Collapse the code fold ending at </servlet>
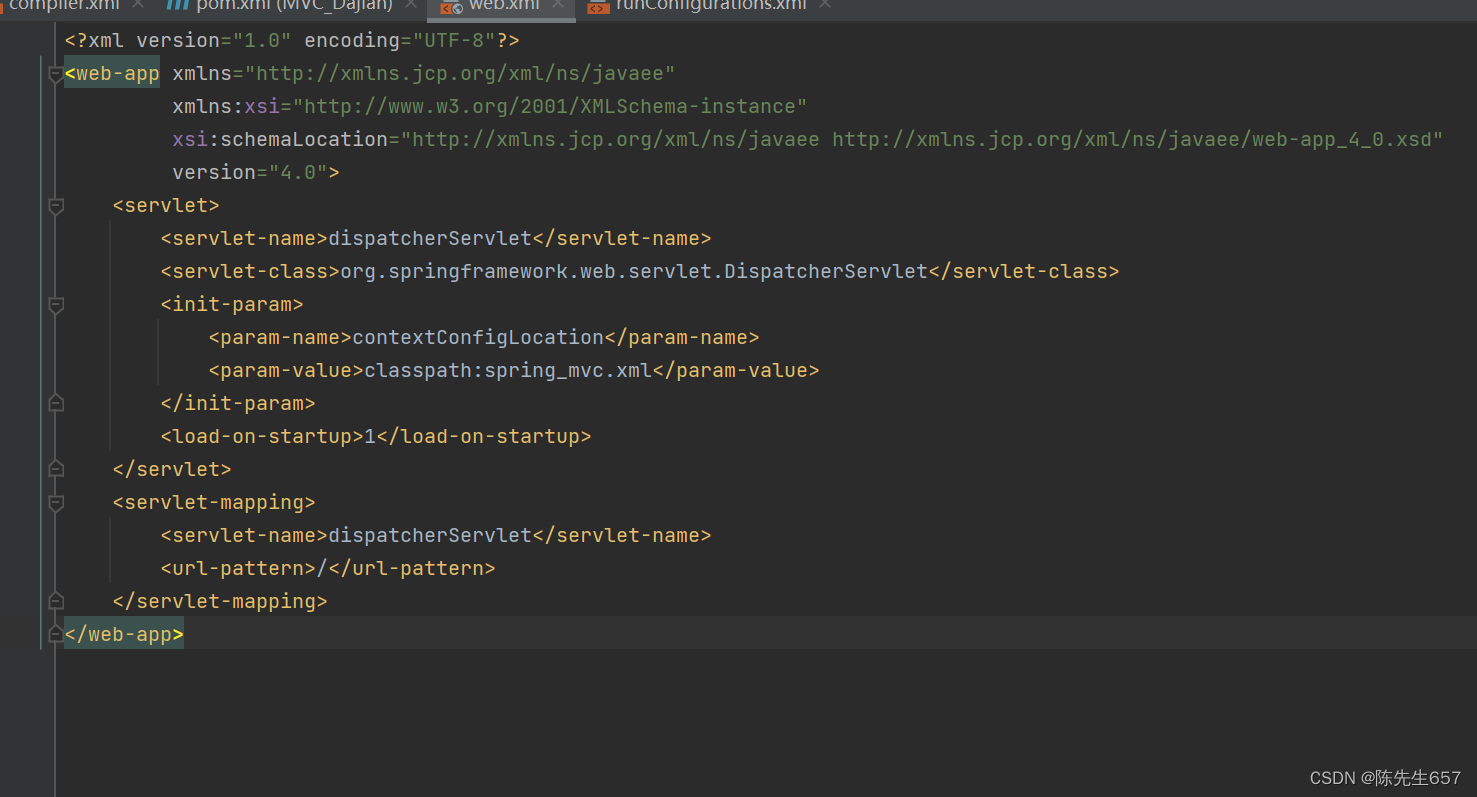1477x797 pixels. click(56, 468)
